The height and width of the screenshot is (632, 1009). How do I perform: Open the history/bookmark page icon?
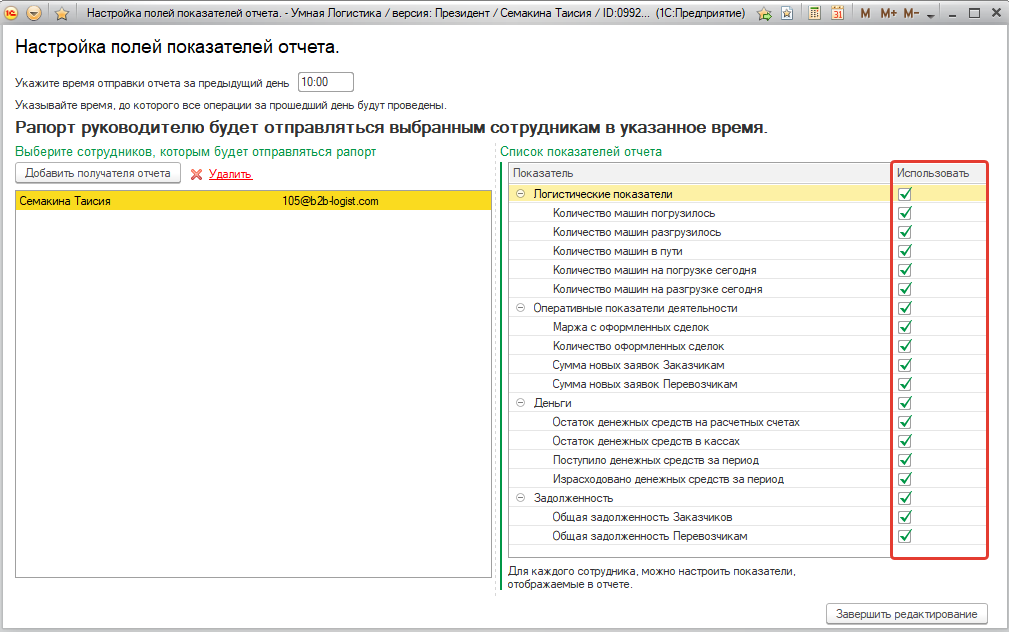tap(787, 14)
